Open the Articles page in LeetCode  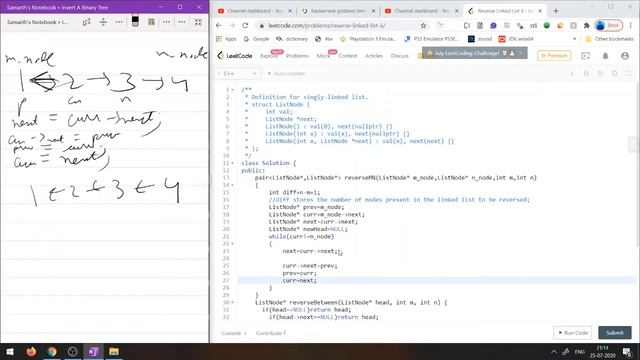click(x=373, y=56)
